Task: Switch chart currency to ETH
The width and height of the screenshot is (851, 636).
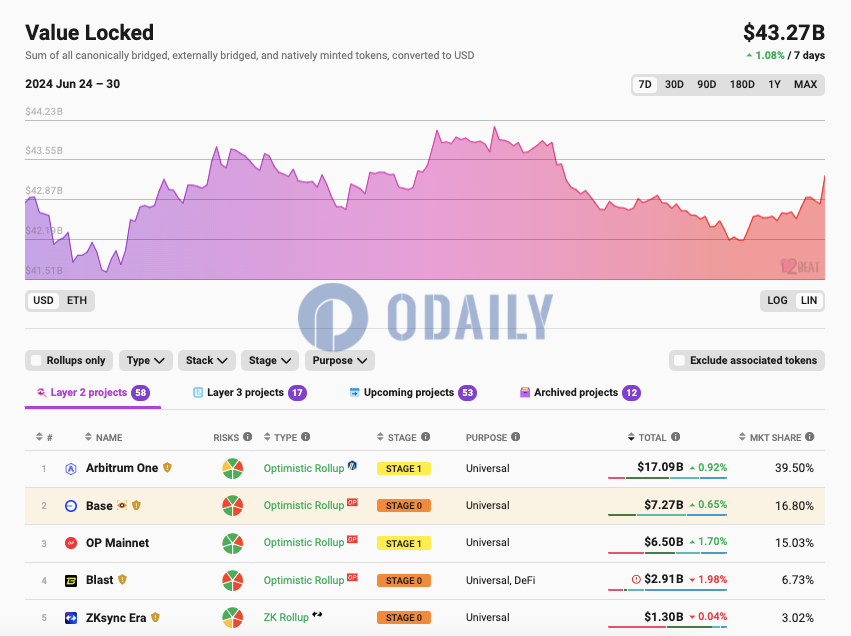Action: pyautogui.click(x=77, y=301)
